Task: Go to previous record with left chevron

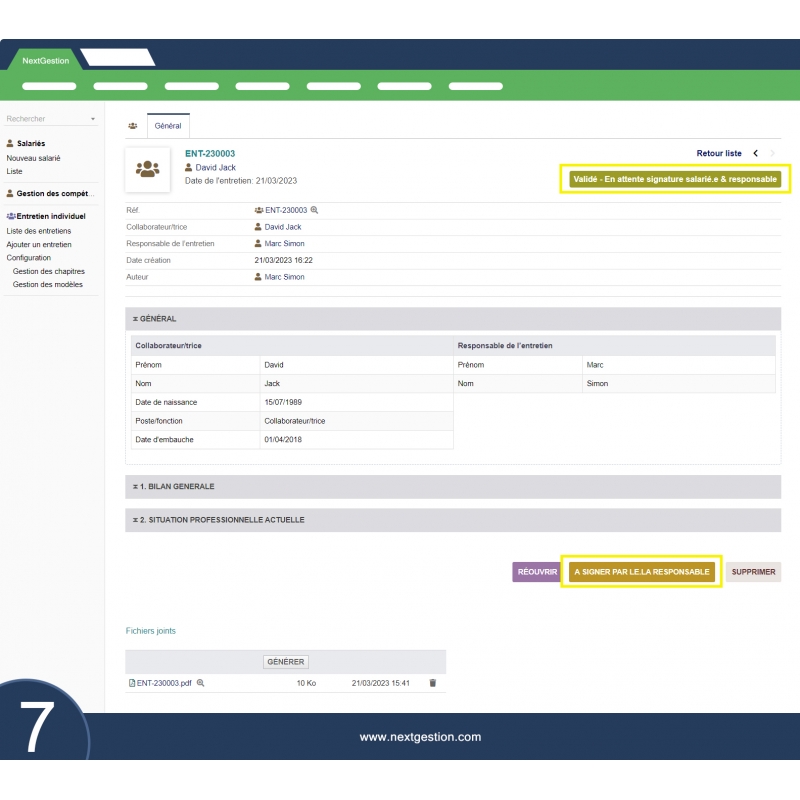Action: click(x=755, y=153)
